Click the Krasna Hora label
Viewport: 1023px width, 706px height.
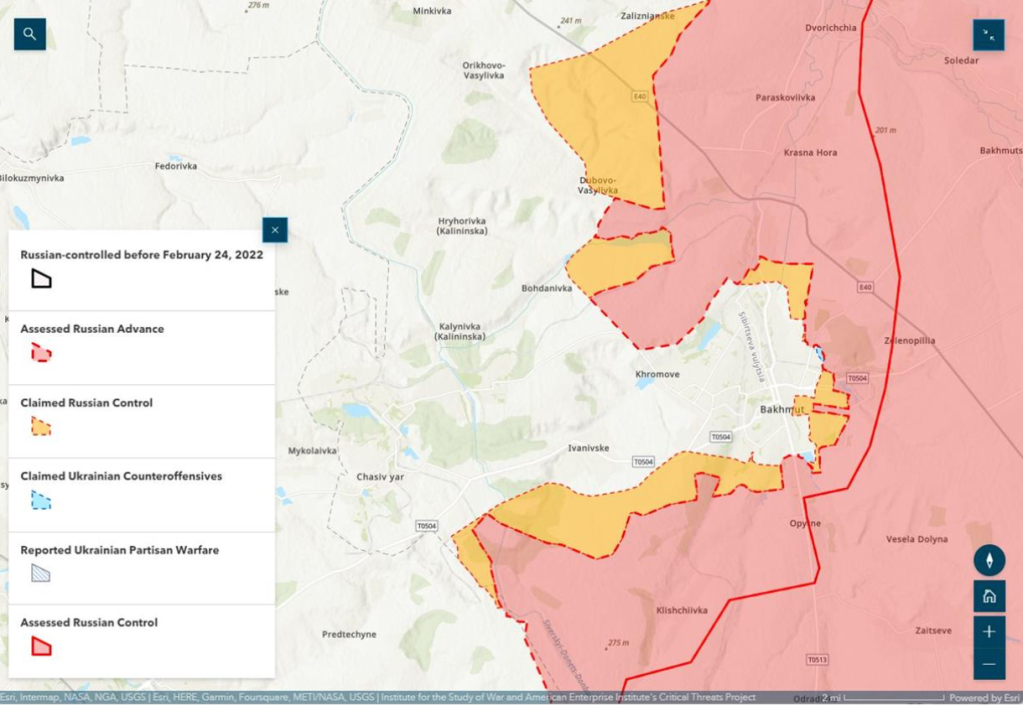(x=810, y=153)
